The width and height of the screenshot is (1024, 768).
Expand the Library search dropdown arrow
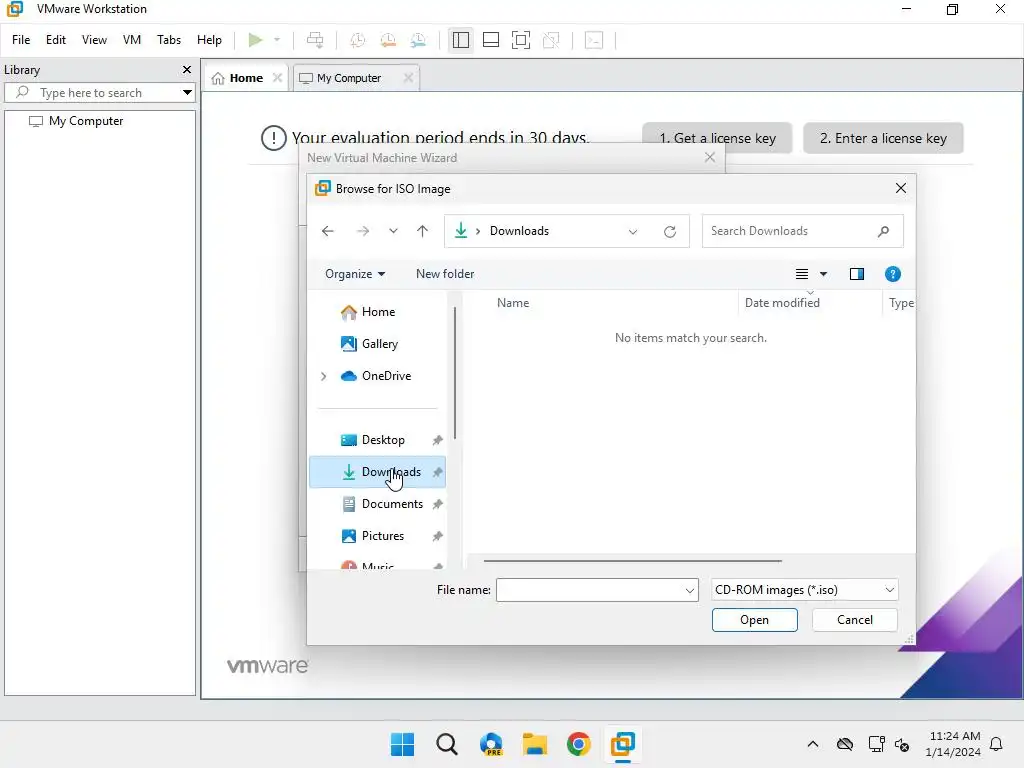tap(187, 93)
